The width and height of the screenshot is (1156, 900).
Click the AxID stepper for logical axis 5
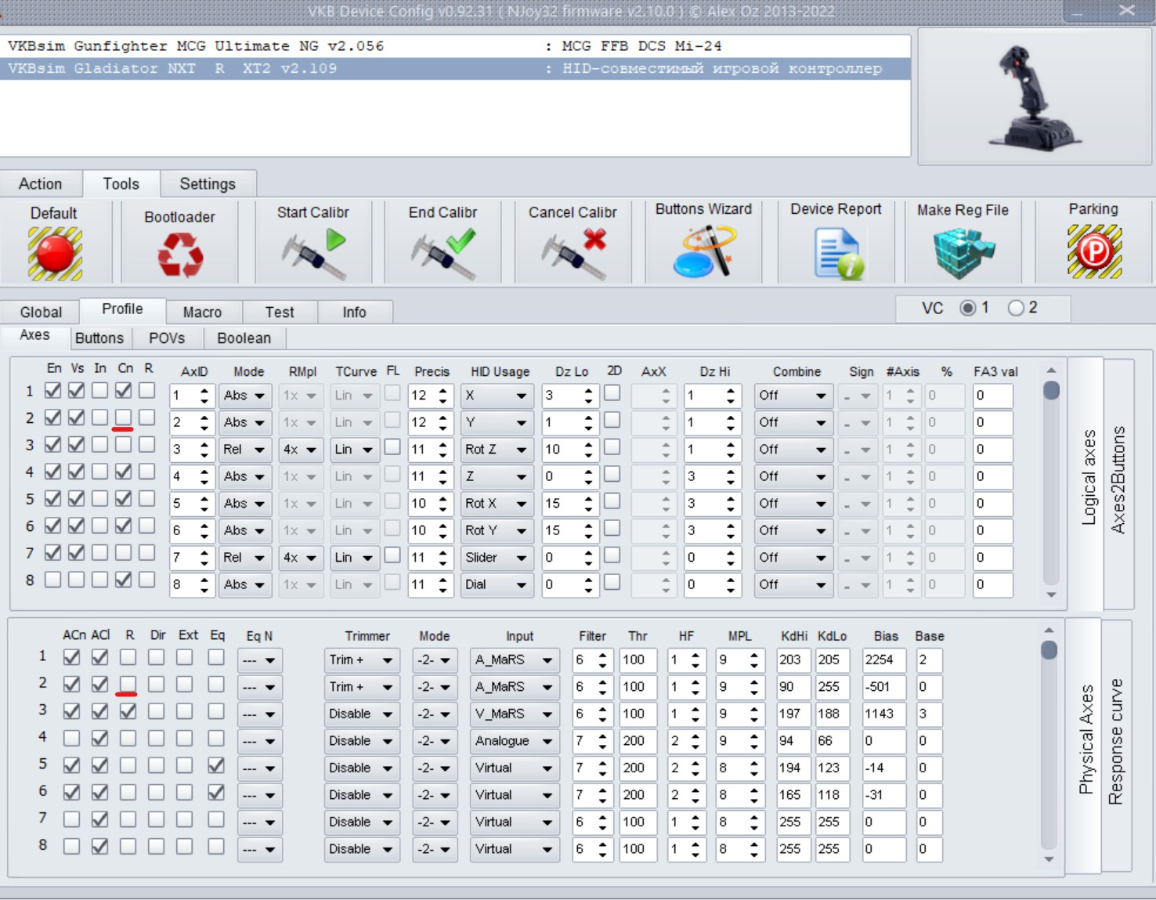click(204, 503)
